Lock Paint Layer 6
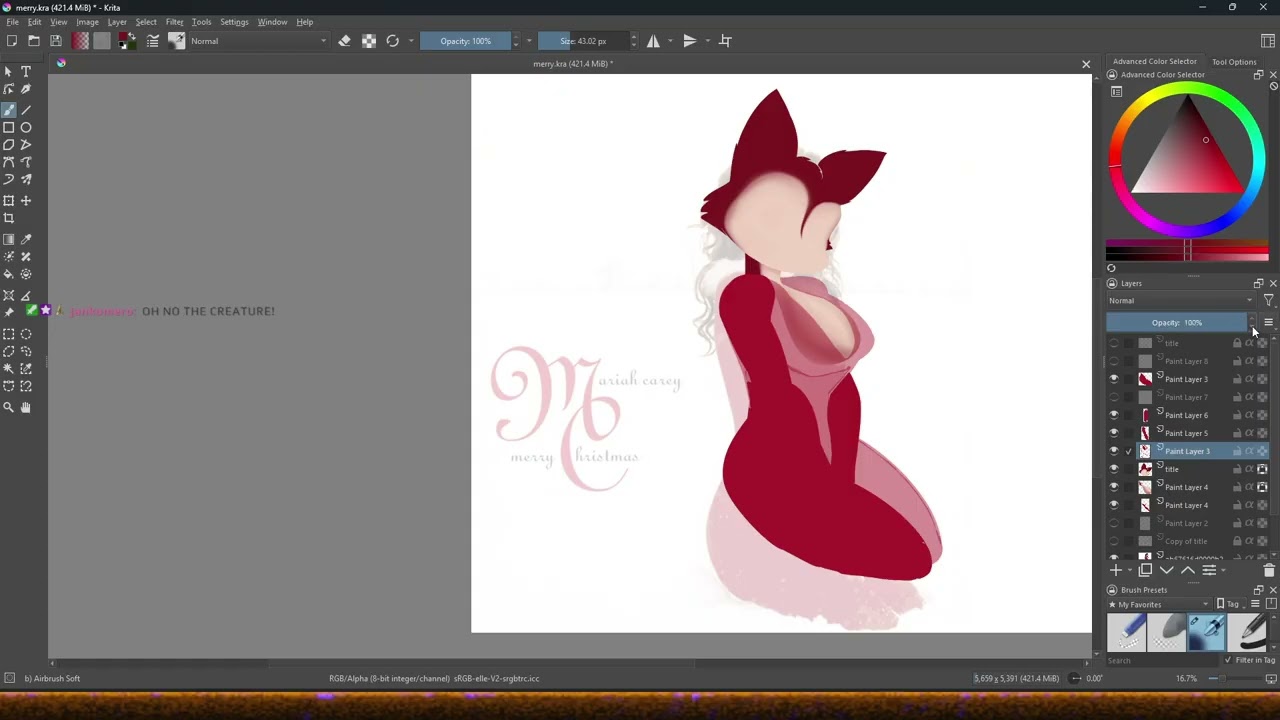 coord(1237,415)
